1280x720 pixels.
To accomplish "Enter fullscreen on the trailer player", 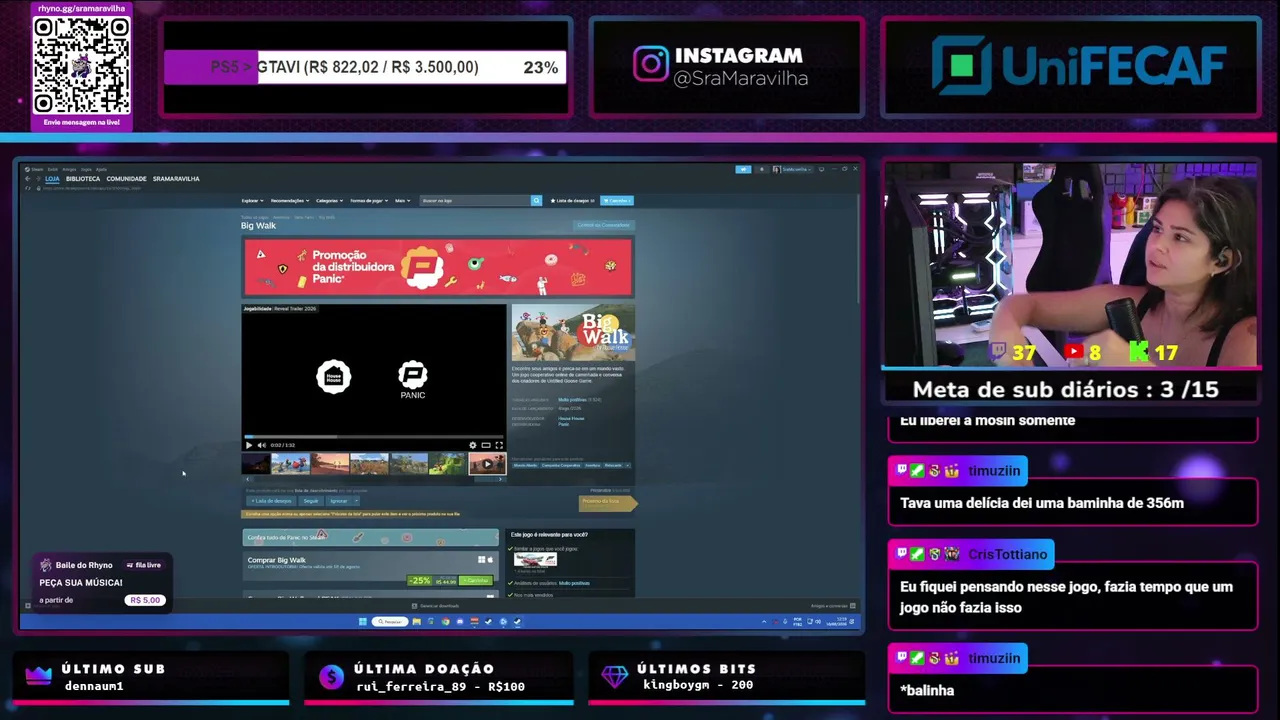I will click(x=499, y=445).
